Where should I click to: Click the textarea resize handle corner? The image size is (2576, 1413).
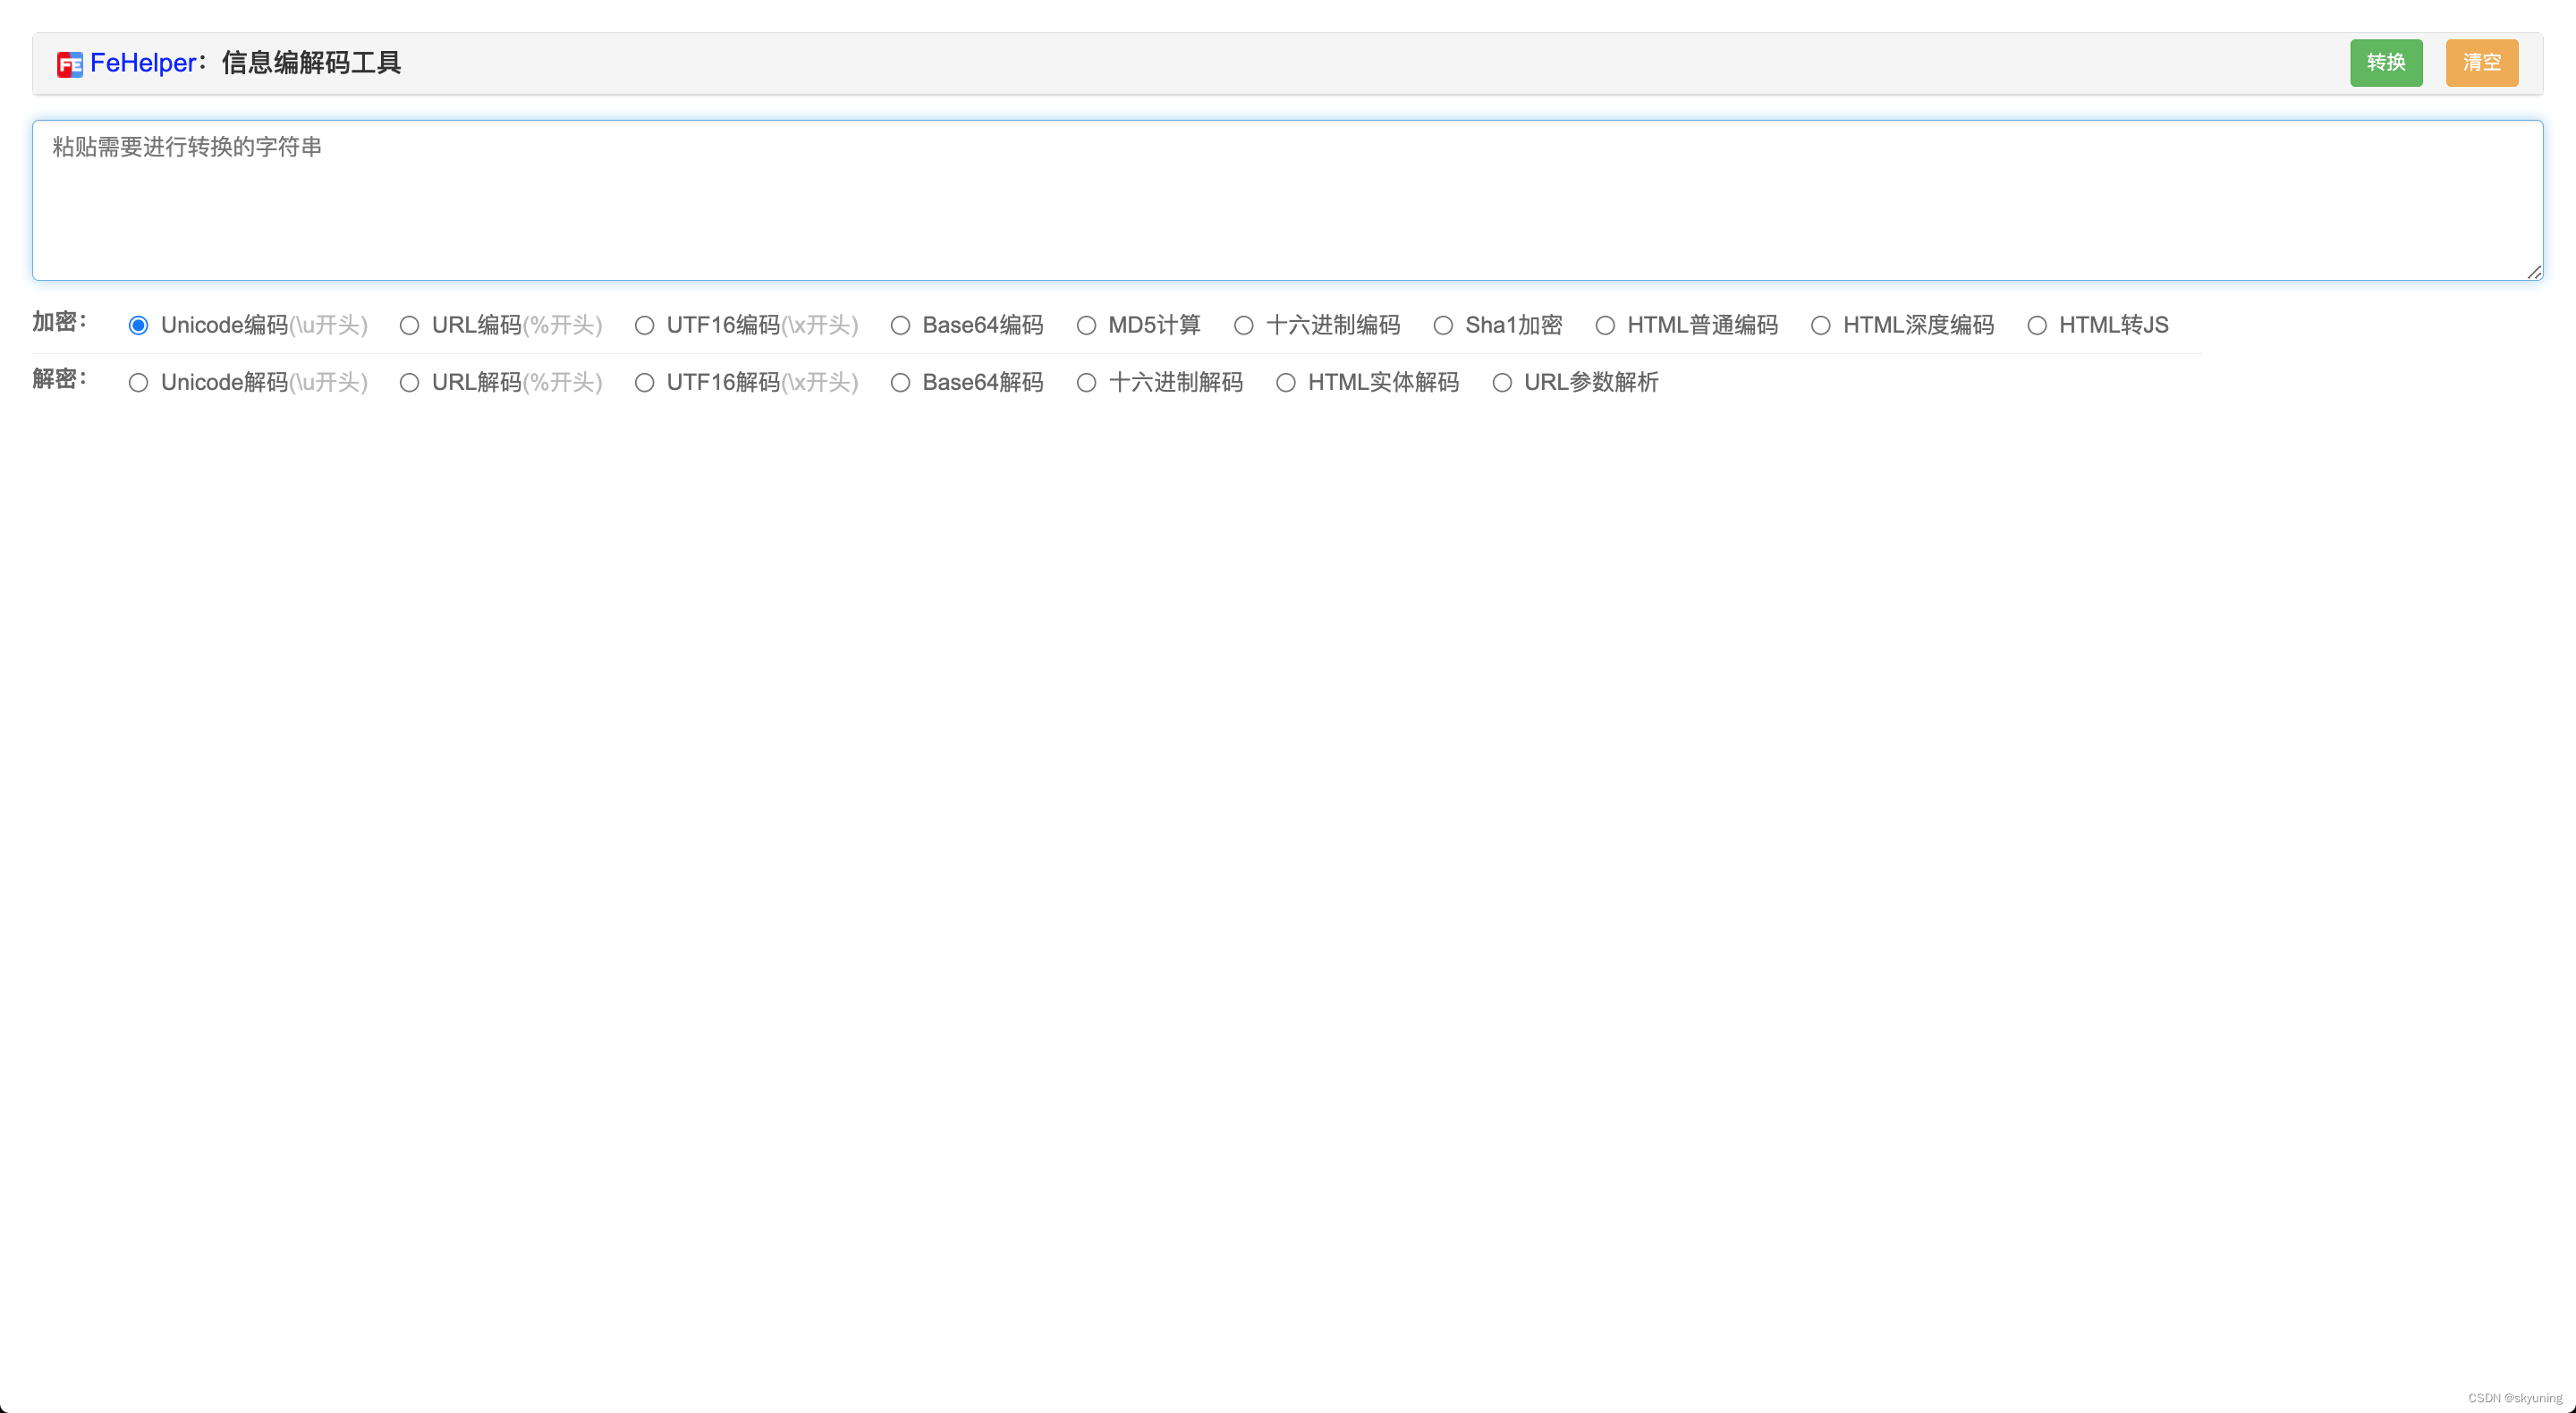tap(2534, 272)
